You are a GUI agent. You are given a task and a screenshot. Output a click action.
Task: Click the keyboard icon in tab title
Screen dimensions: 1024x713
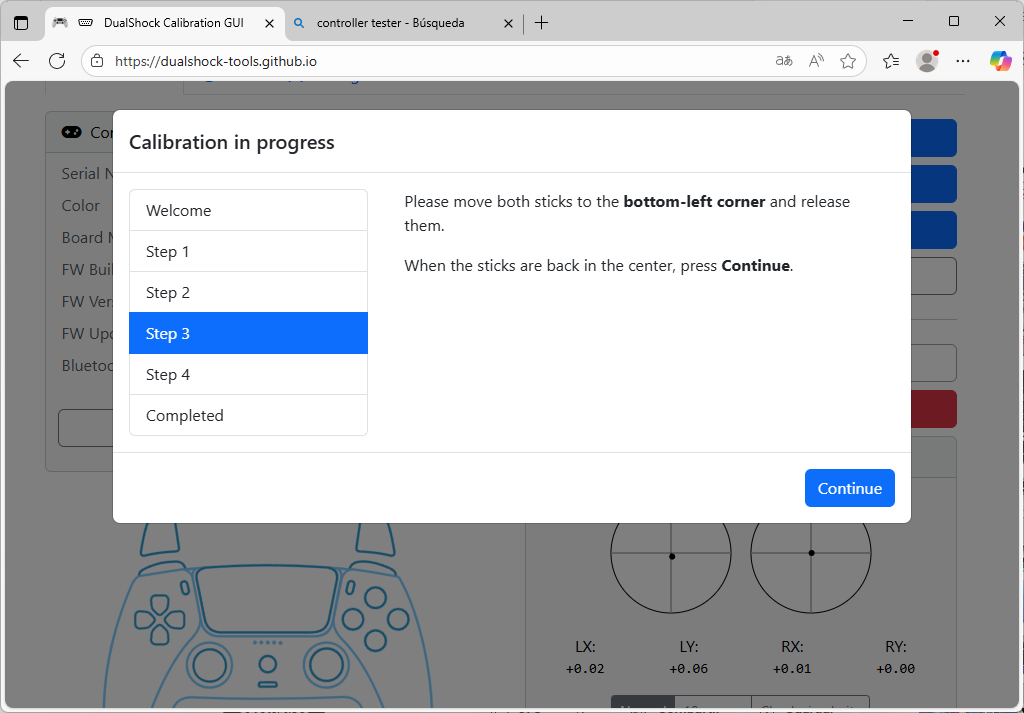click(x=85, y=23)
